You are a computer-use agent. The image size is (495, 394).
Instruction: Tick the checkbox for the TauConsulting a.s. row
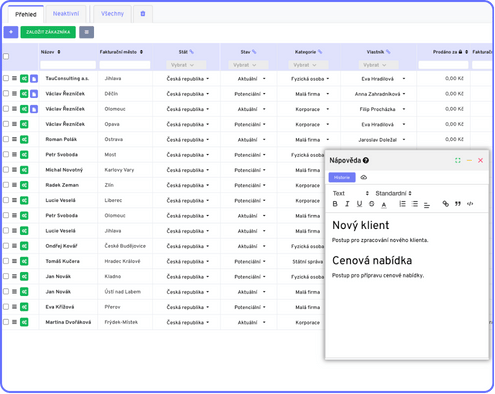tap(6, 78)
